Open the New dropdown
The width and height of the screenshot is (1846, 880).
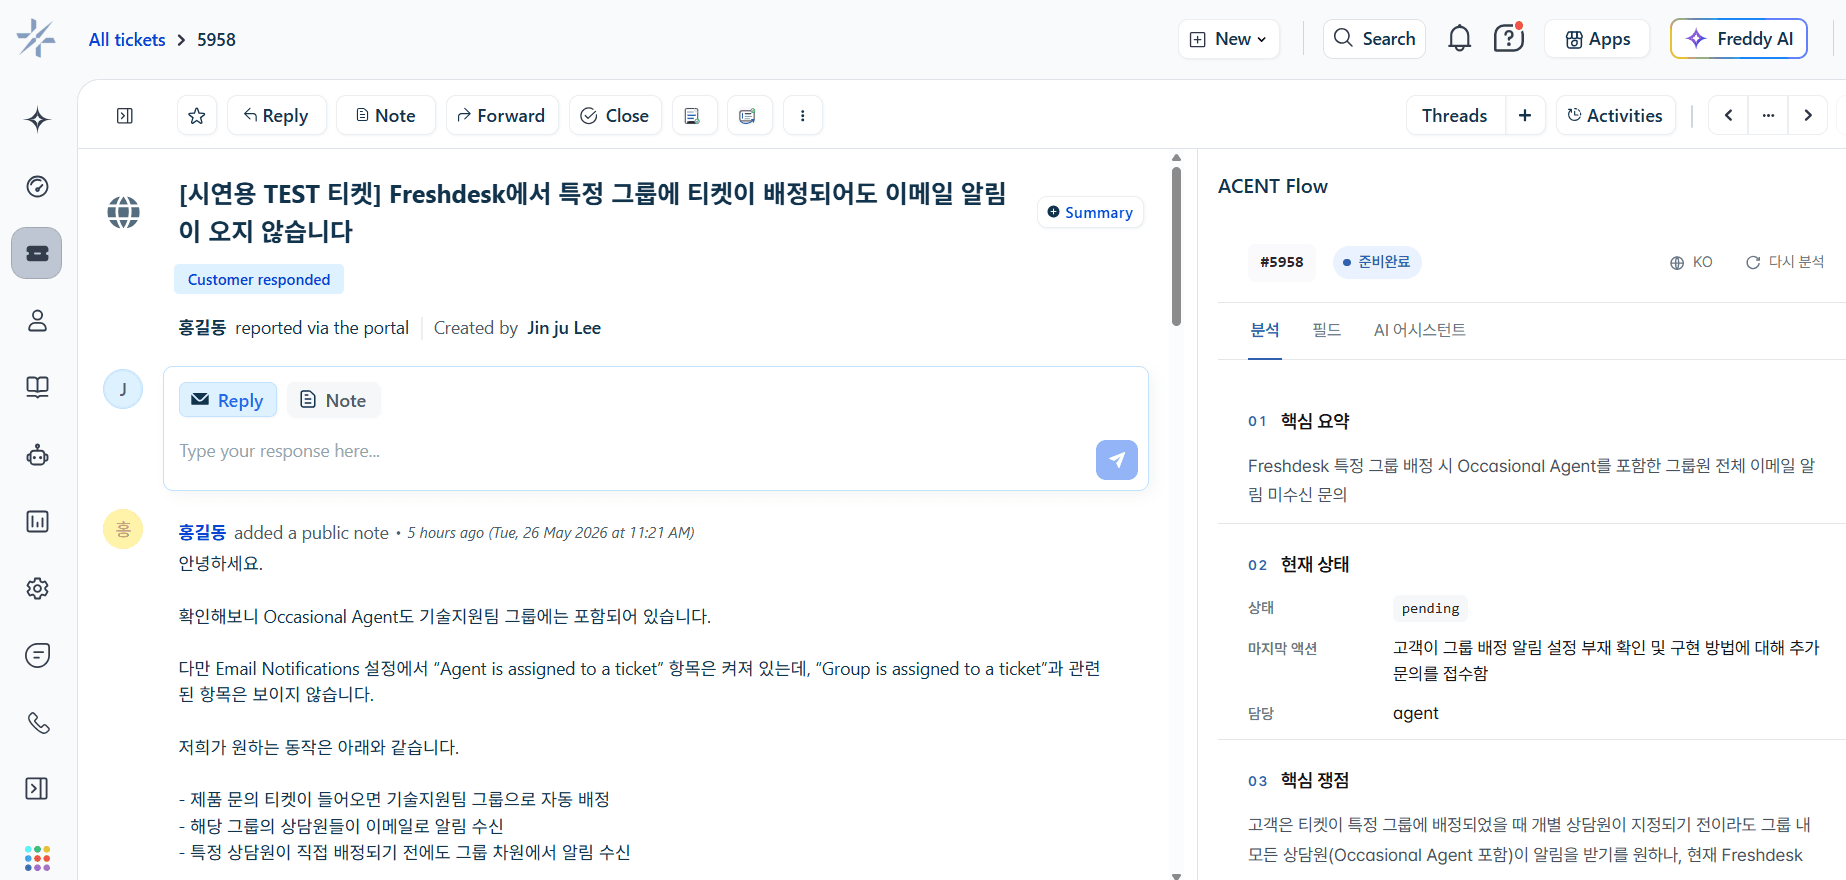click(1229, 39)
